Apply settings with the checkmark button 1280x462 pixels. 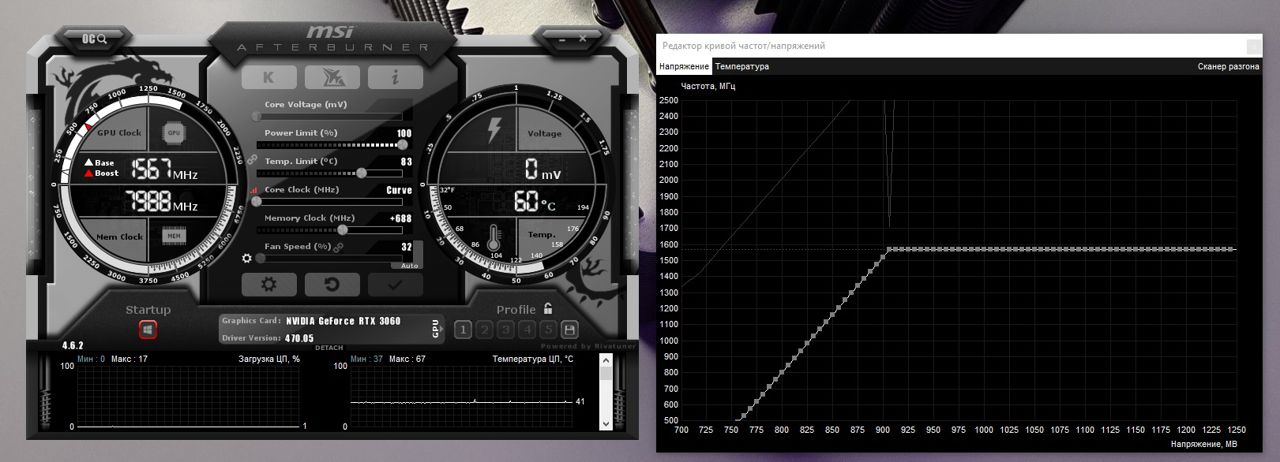395,284
